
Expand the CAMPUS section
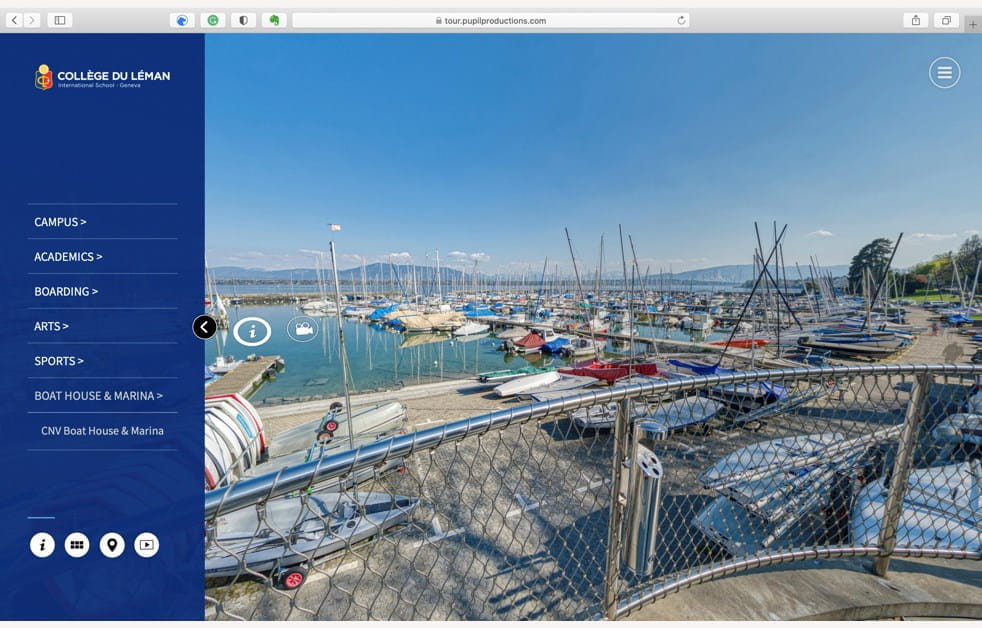pyautogui.click(x=60, y=222)
